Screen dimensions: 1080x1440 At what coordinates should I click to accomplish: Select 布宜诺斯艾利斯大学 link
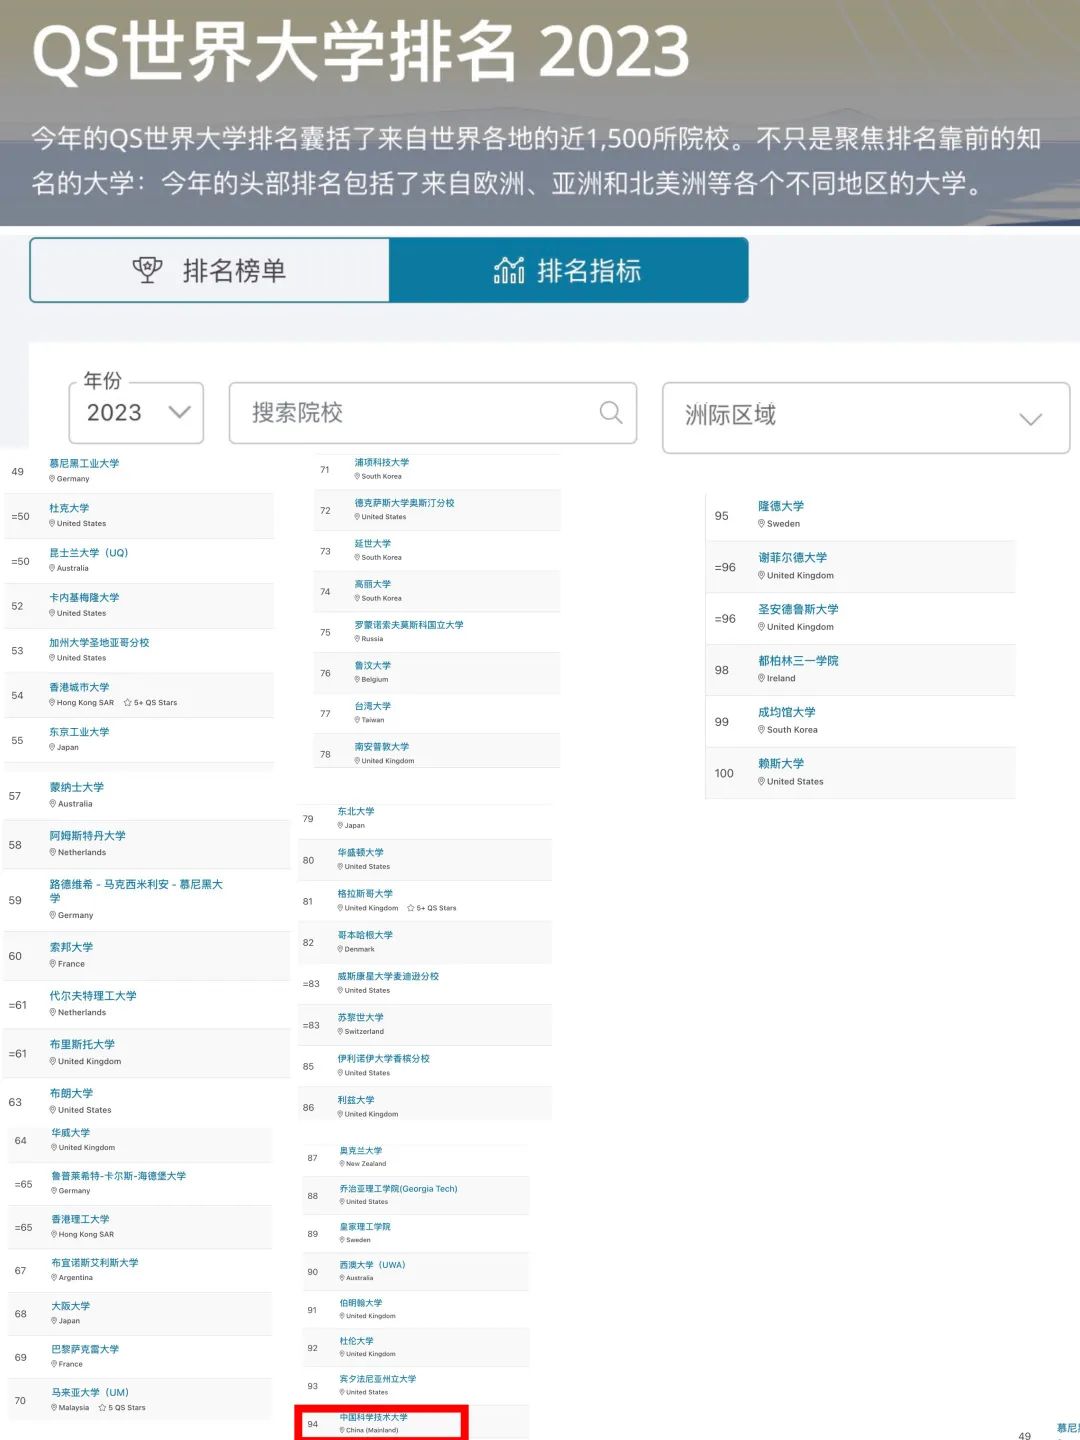pyautogui.click(x=95, y=1263)
